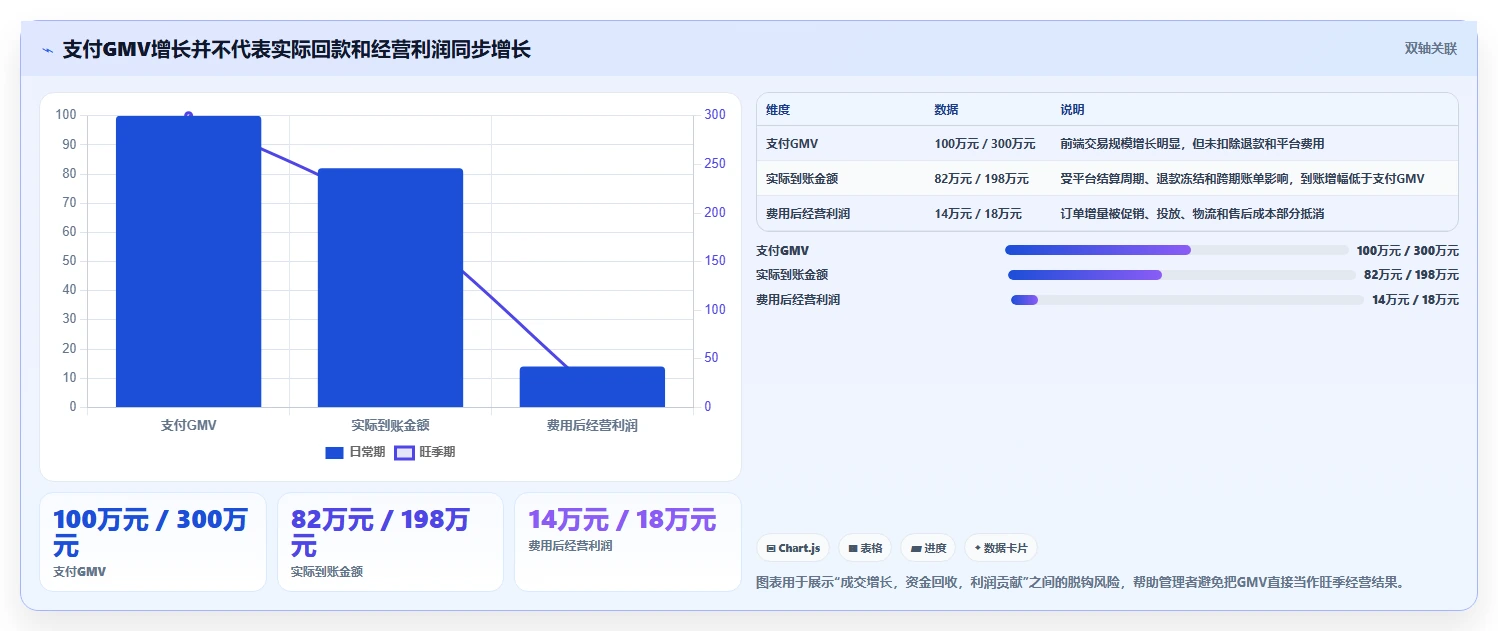1498x631 pixels.
Task: Click the 82万元 / 198万元 data card
Action: click(x=390, y=542)
